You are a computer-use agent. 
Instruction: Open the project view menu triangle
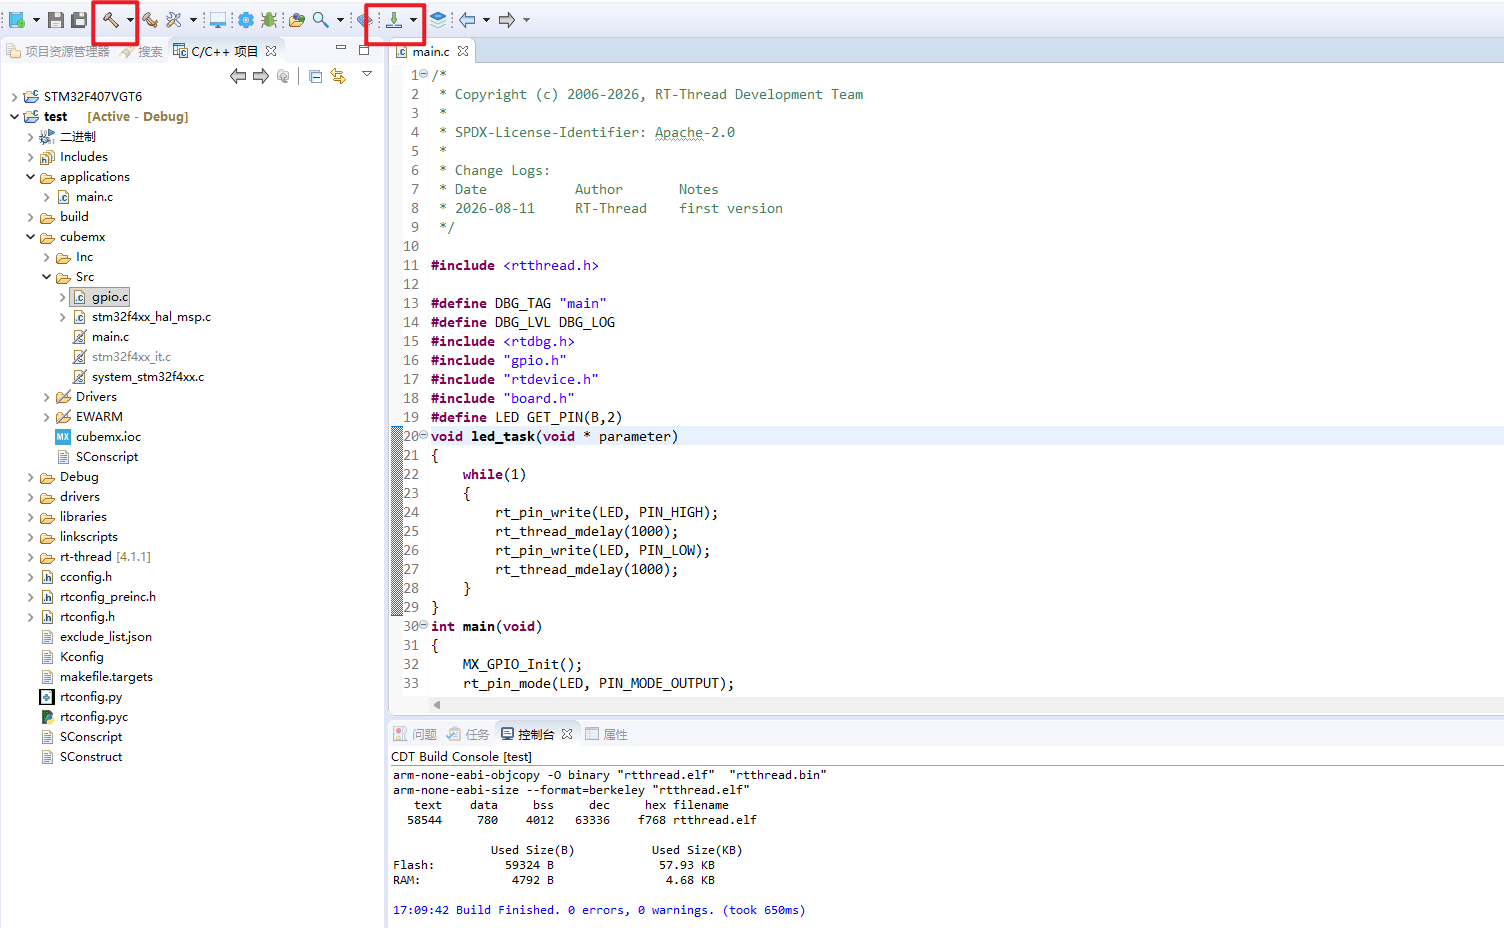pos(367,73)
